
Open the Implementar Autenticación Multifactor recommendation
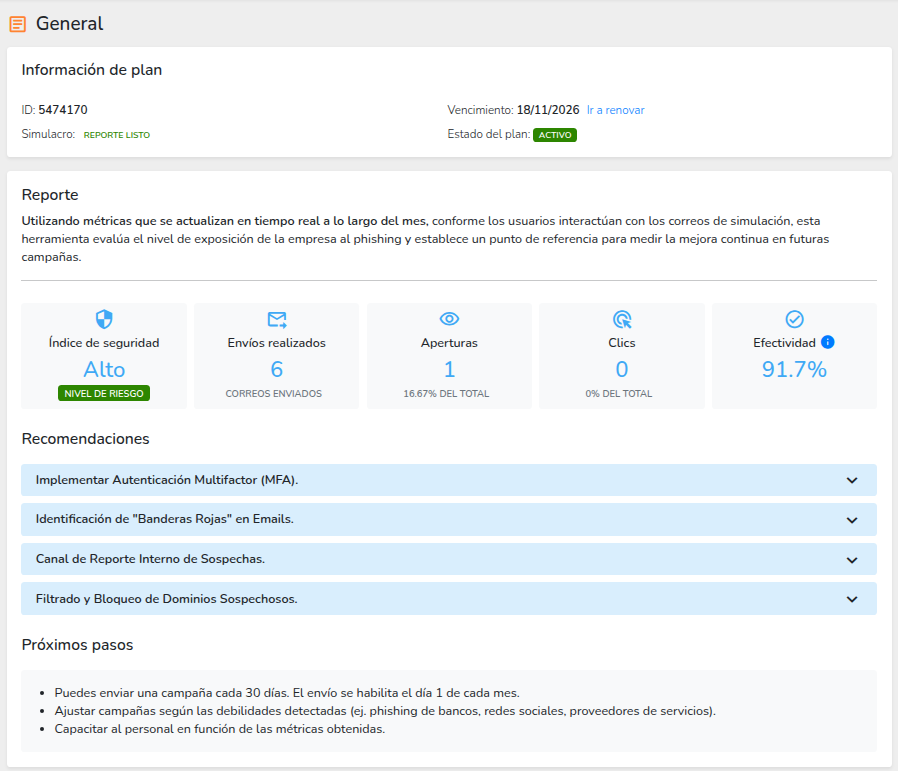click(x=167, y=480)
